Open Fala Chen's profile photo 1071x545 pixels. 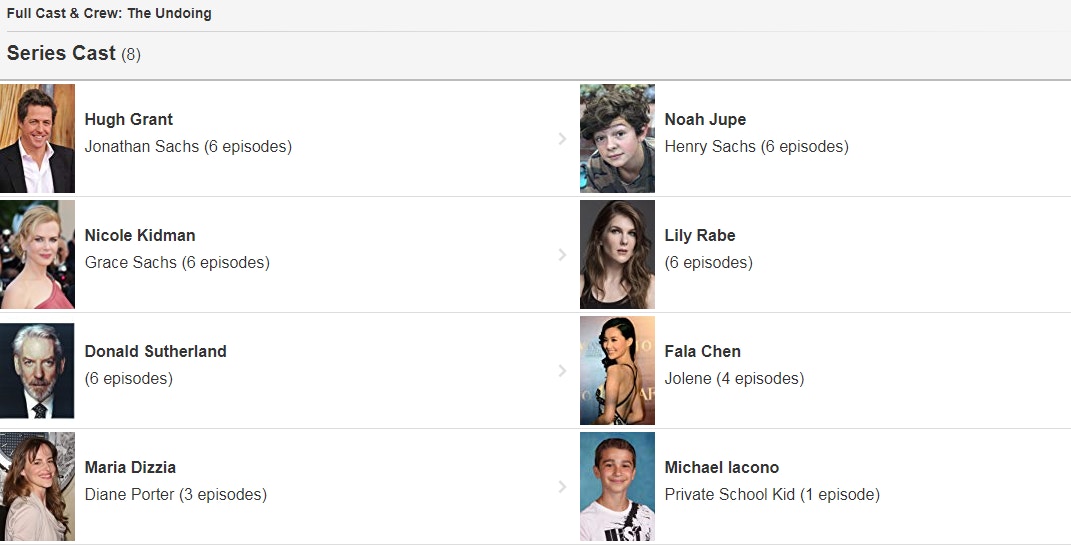[x=617, y=370]
